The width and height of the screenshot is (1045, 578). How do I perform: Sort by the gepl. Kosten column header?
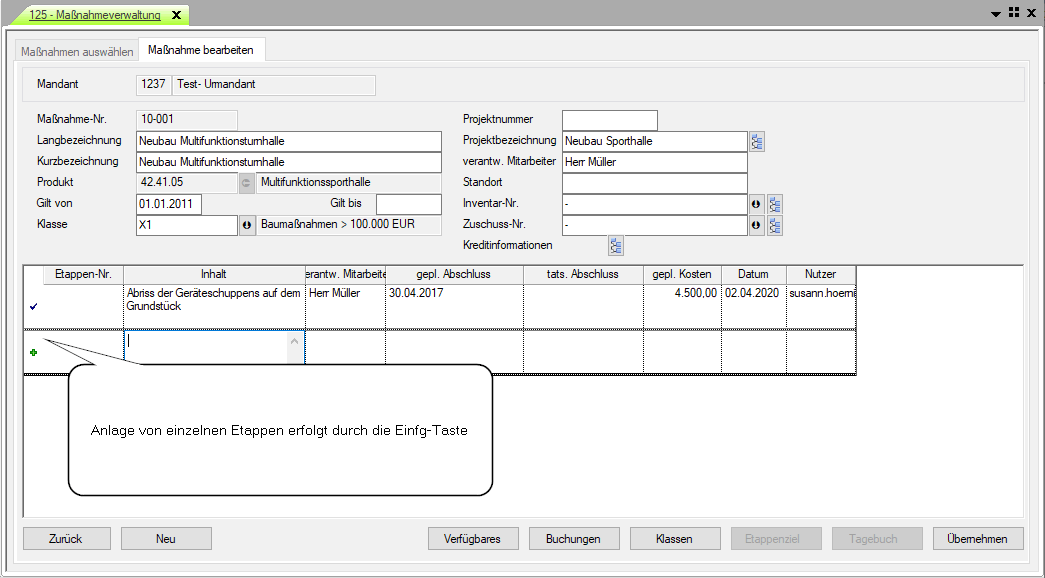[682, 274]
